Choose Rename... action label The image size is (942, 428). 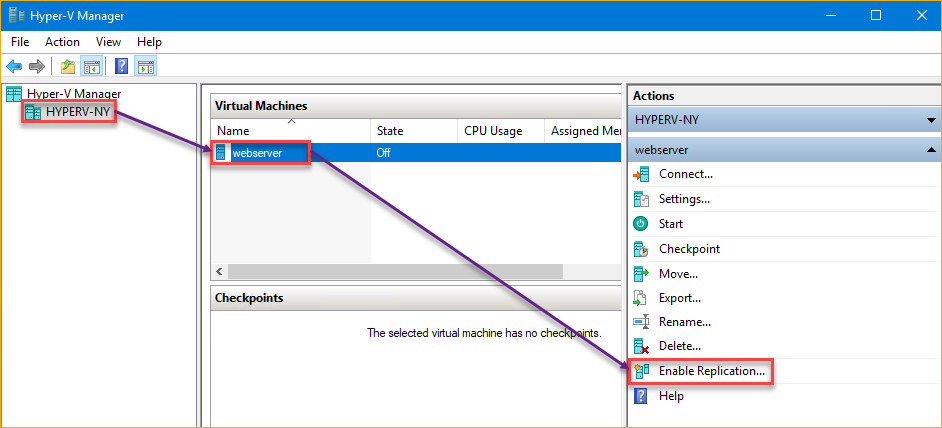685,322
